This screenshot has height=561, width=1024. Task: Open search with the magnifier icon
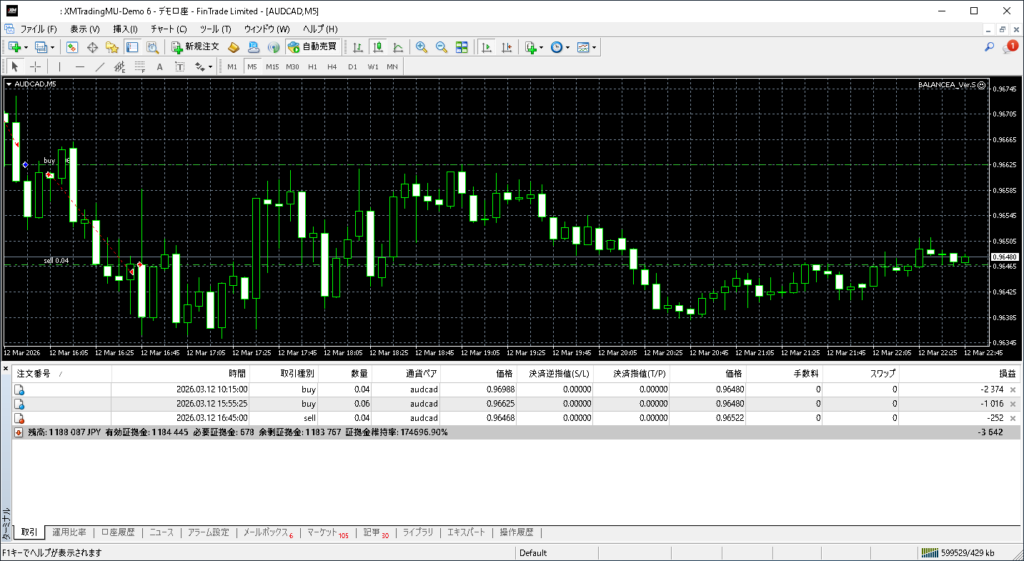pyautogui.click(x=989, y=47)
